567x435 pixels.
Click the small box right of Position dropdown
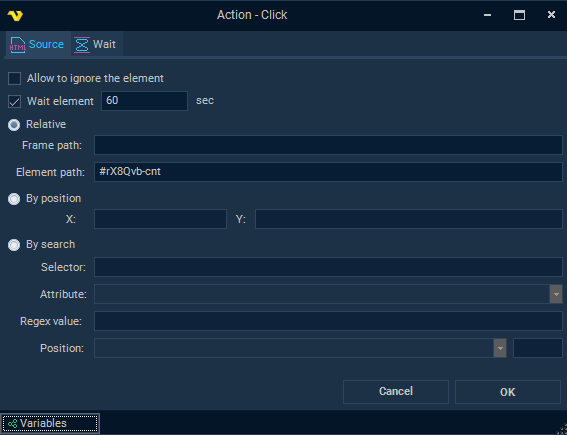(538, 348)
